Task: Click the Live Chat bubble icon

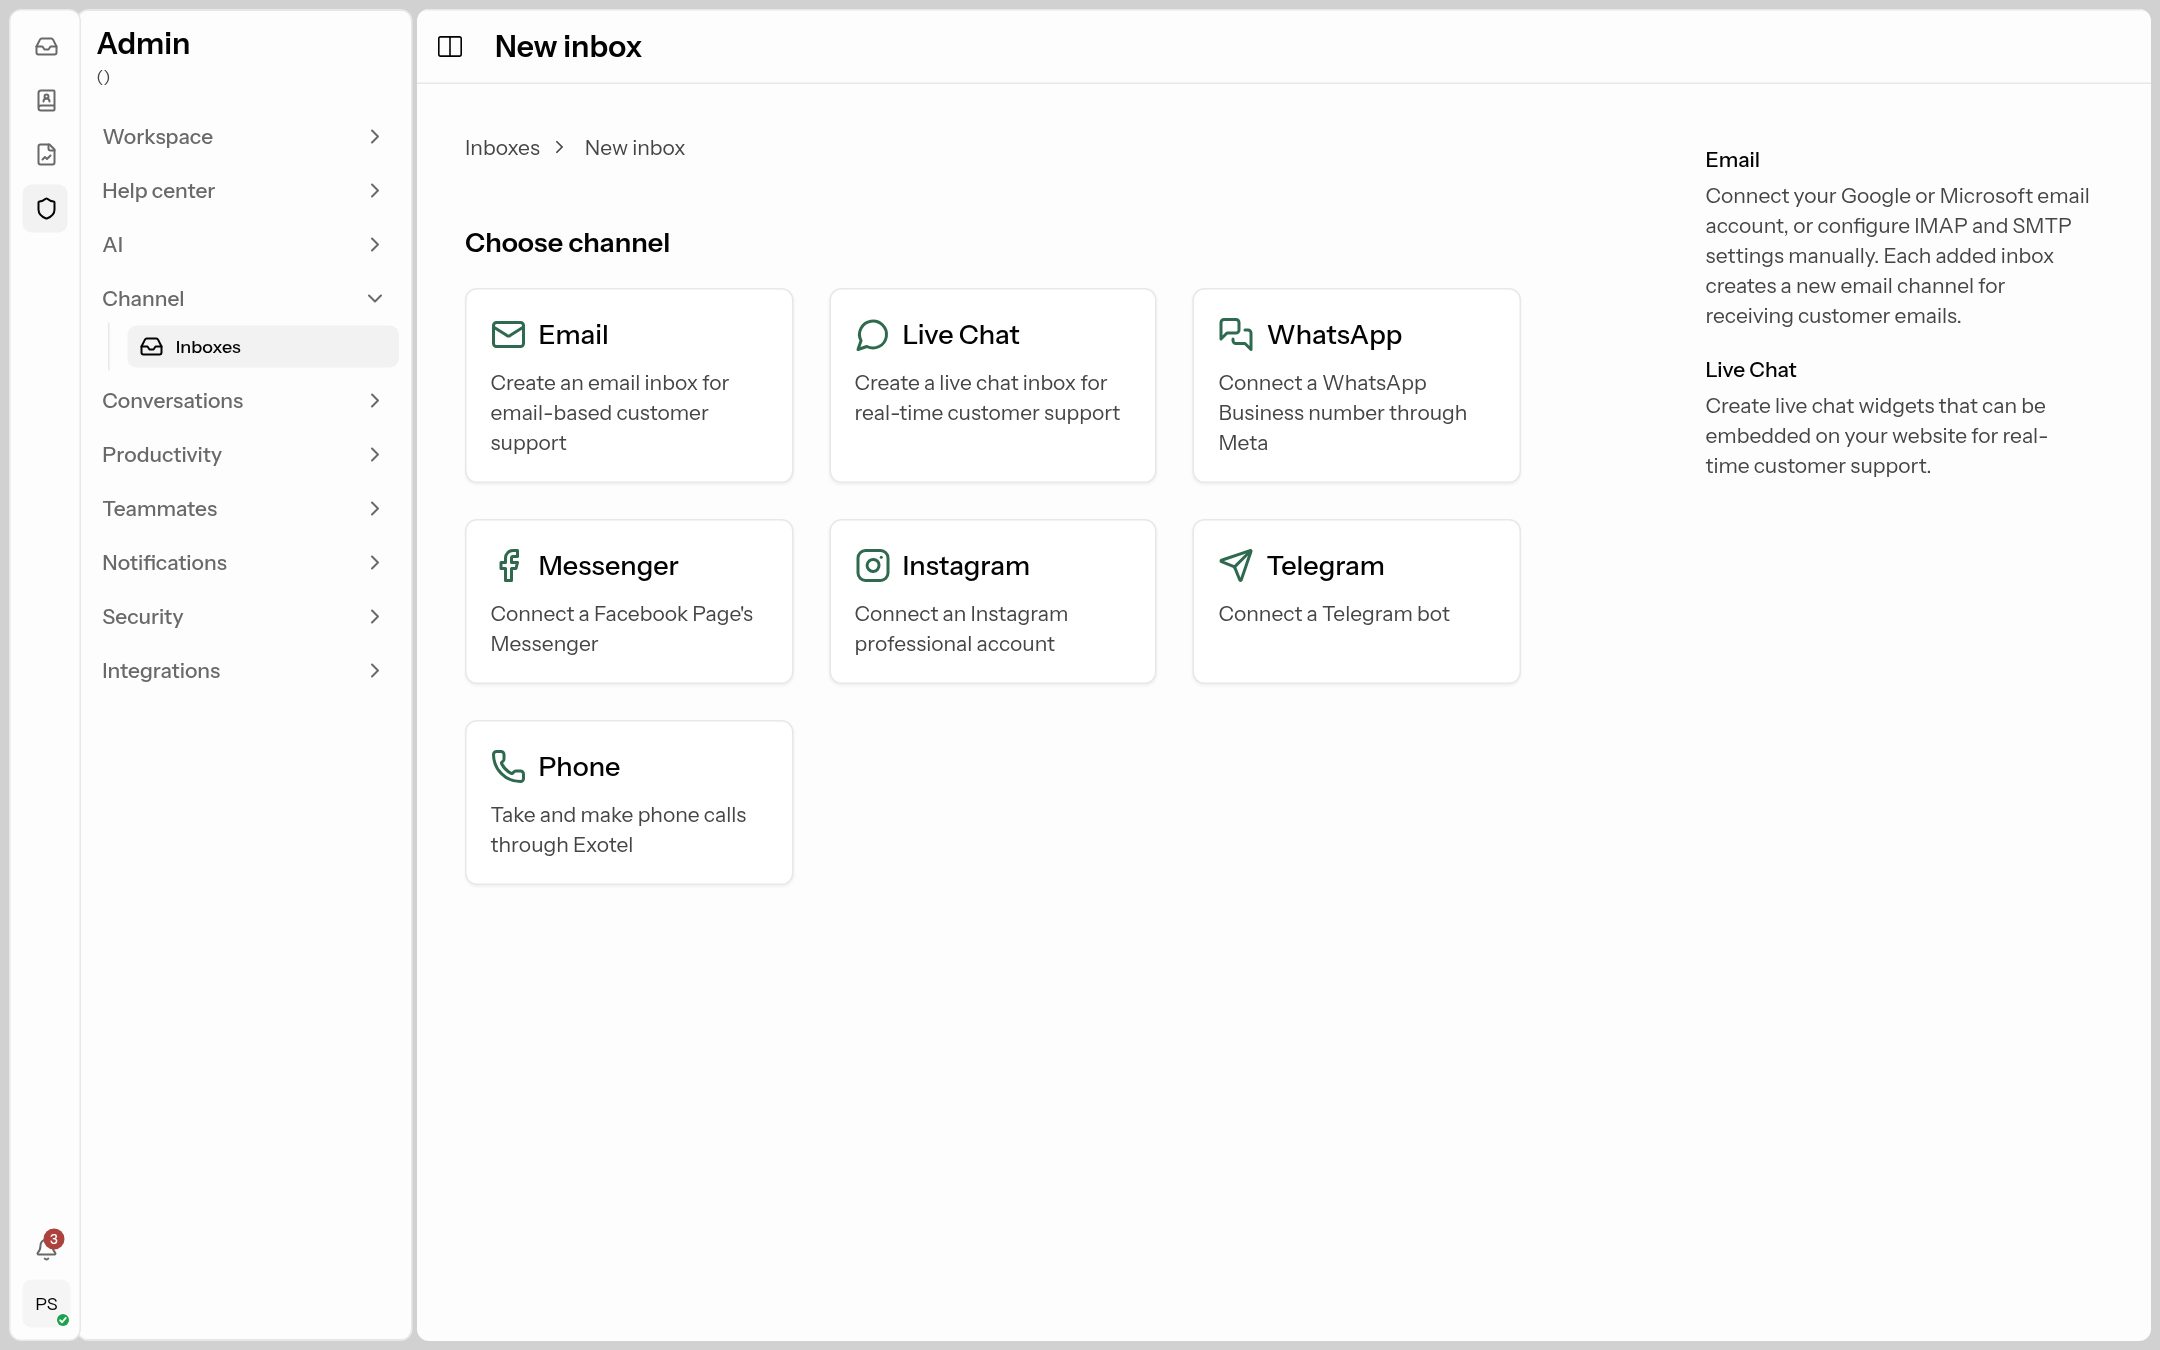Action: (872, 335)
